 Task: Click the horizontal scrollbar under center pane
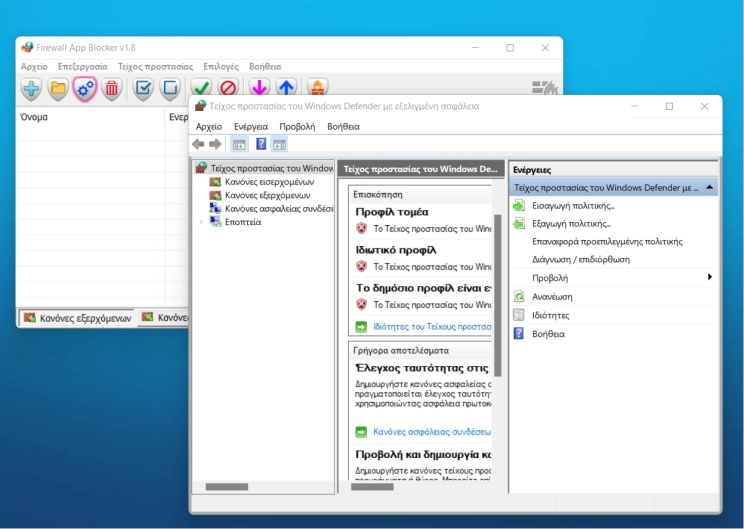372,487
